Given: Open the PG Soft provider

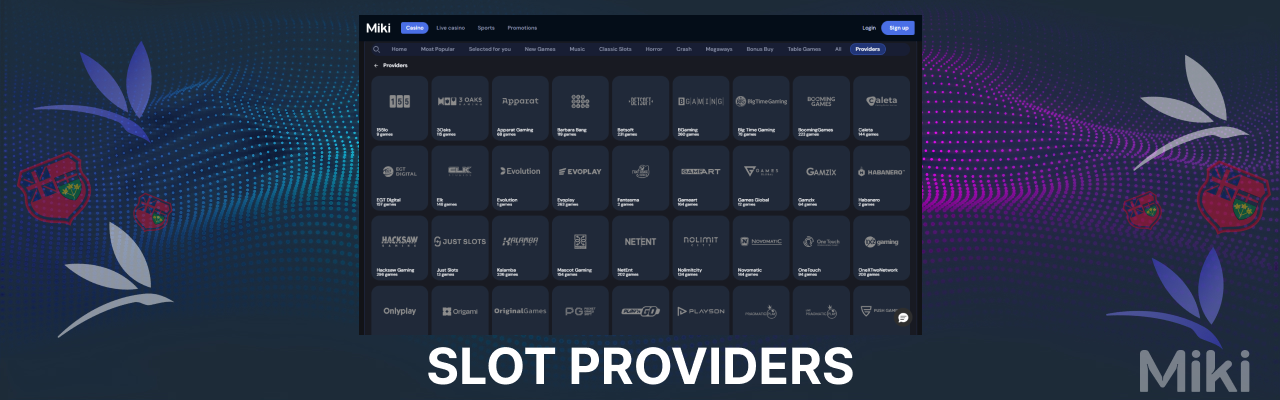Looking at the screenshot, I should point(580,311).
